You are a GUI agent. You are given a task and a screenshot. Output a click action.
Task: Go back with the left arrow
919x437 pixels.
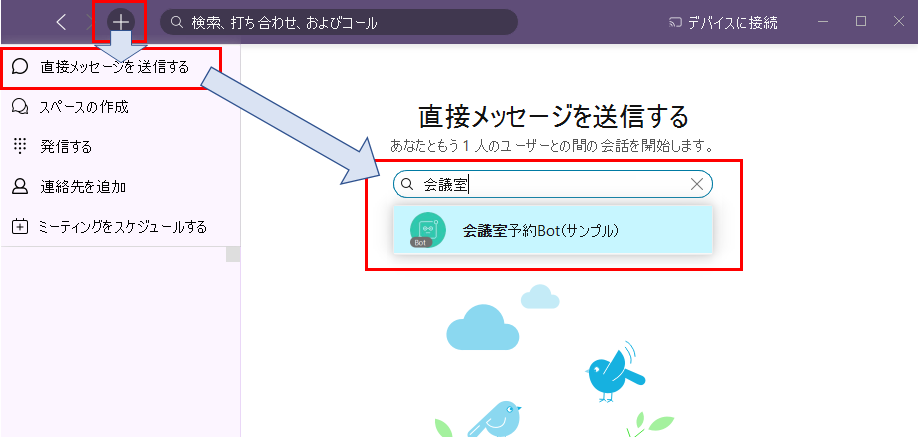point(61,22)
